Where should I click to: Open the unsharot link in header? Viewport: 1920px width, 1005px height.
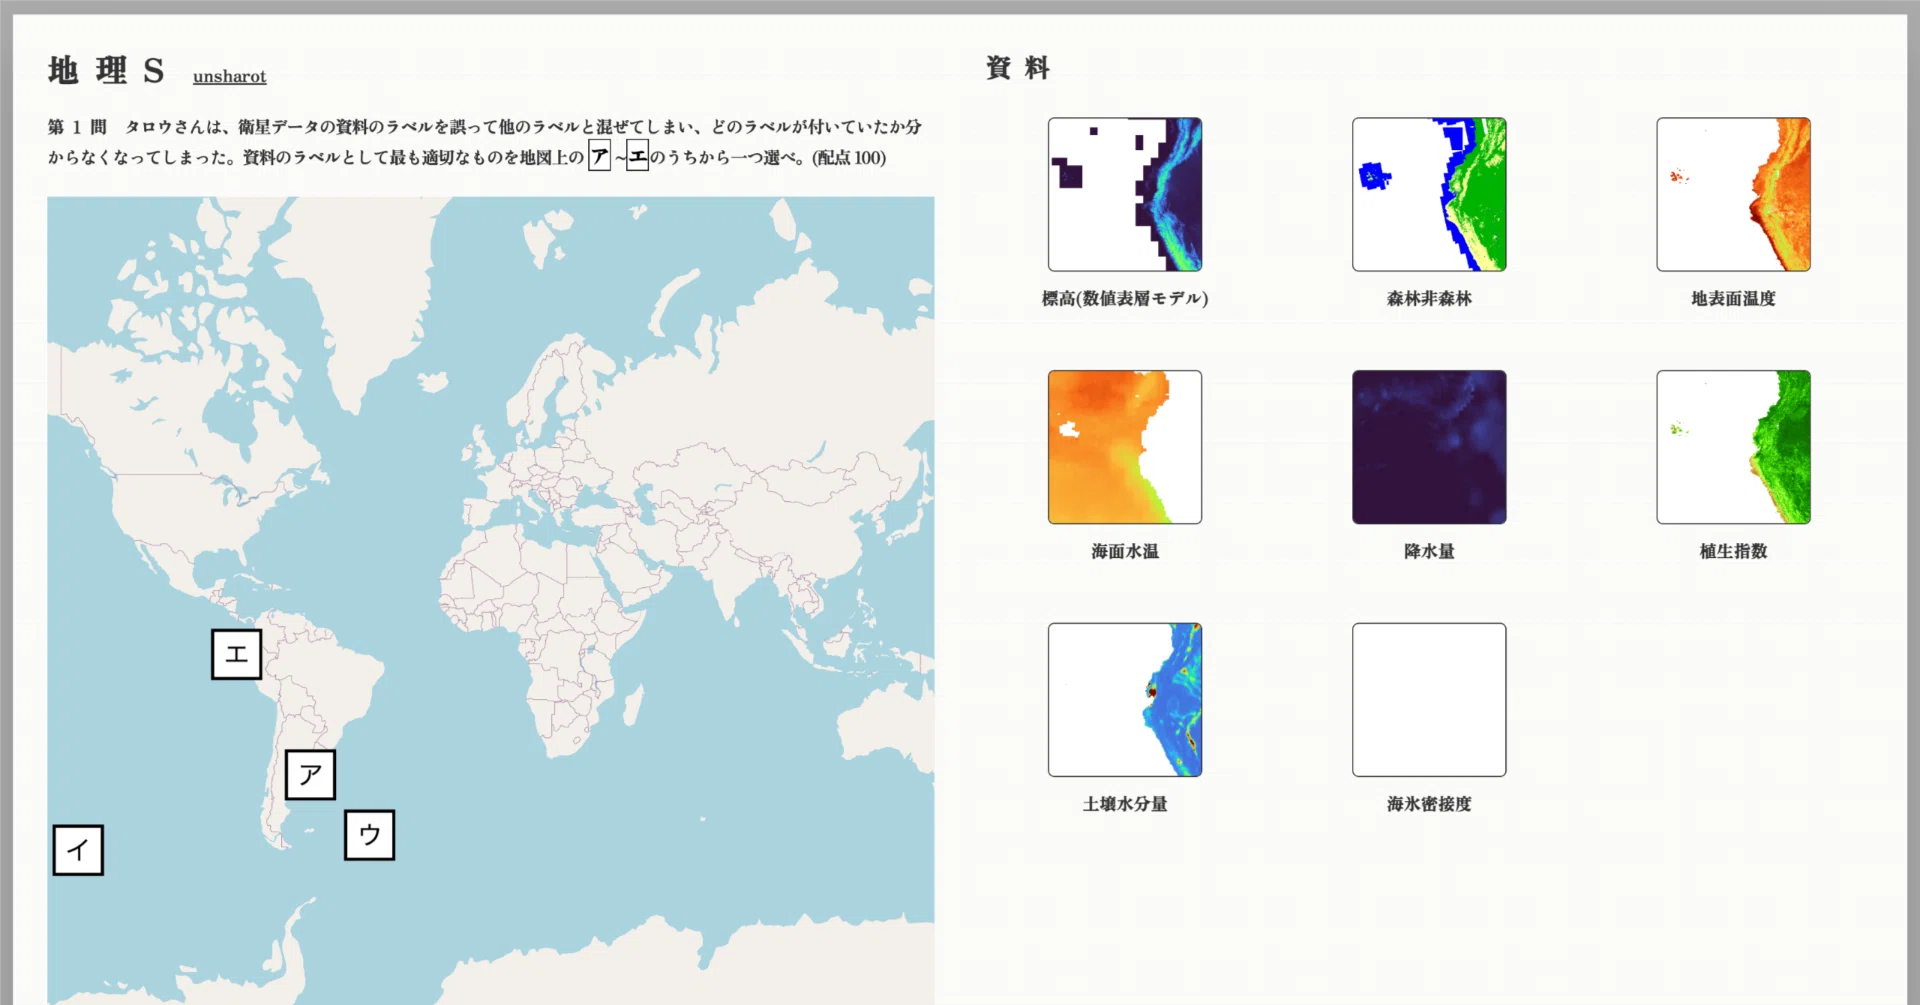coord(229,76)
